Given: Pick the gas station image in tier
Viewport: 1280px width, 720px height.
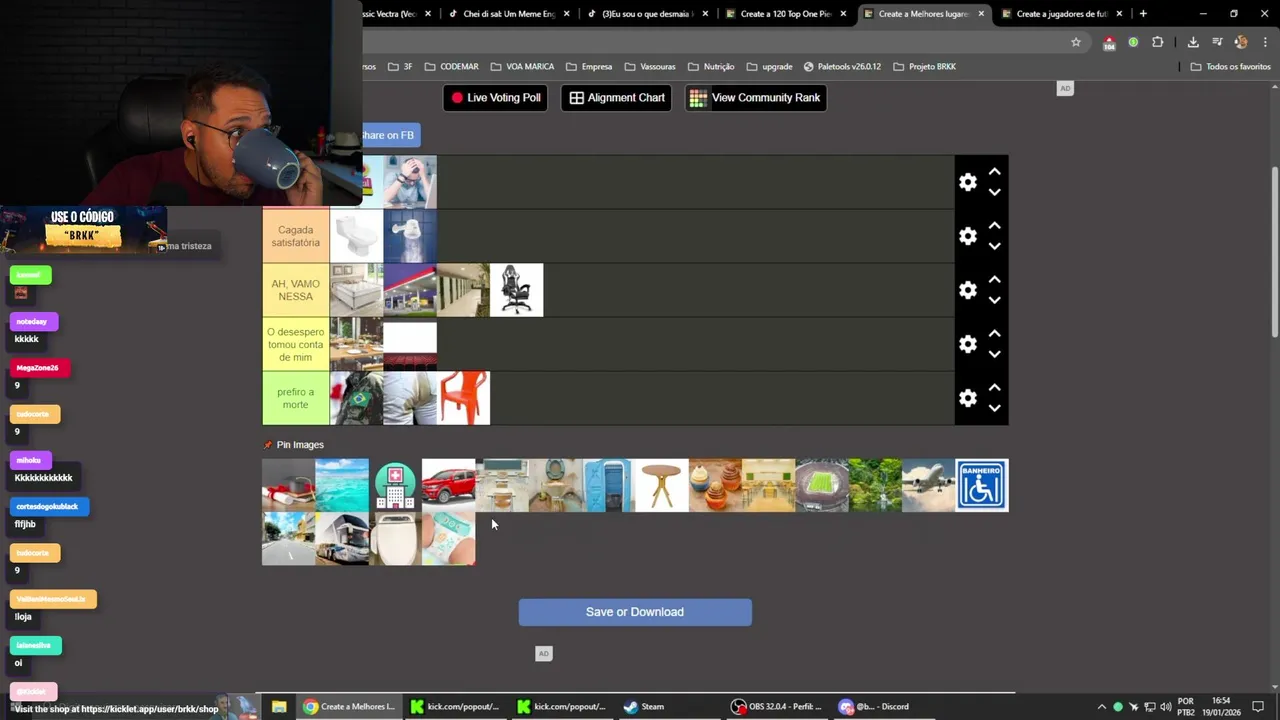Looking at the screenshot, I should pyautogui.click(x=410, y=290).
